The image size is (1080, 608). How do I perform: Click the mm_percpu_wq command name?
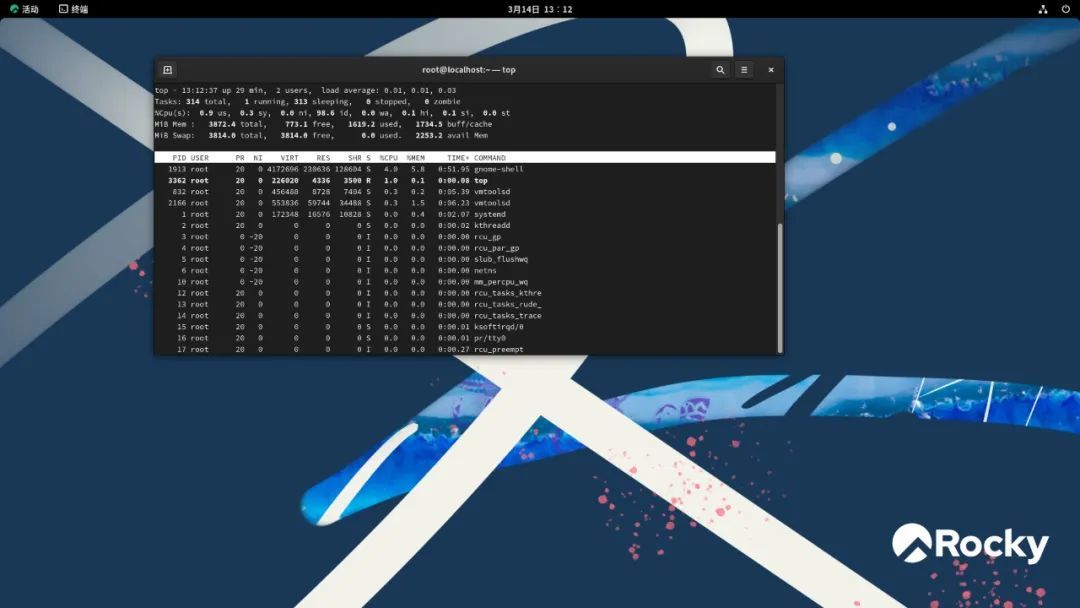pyautogui.click(x=501, y=282)
